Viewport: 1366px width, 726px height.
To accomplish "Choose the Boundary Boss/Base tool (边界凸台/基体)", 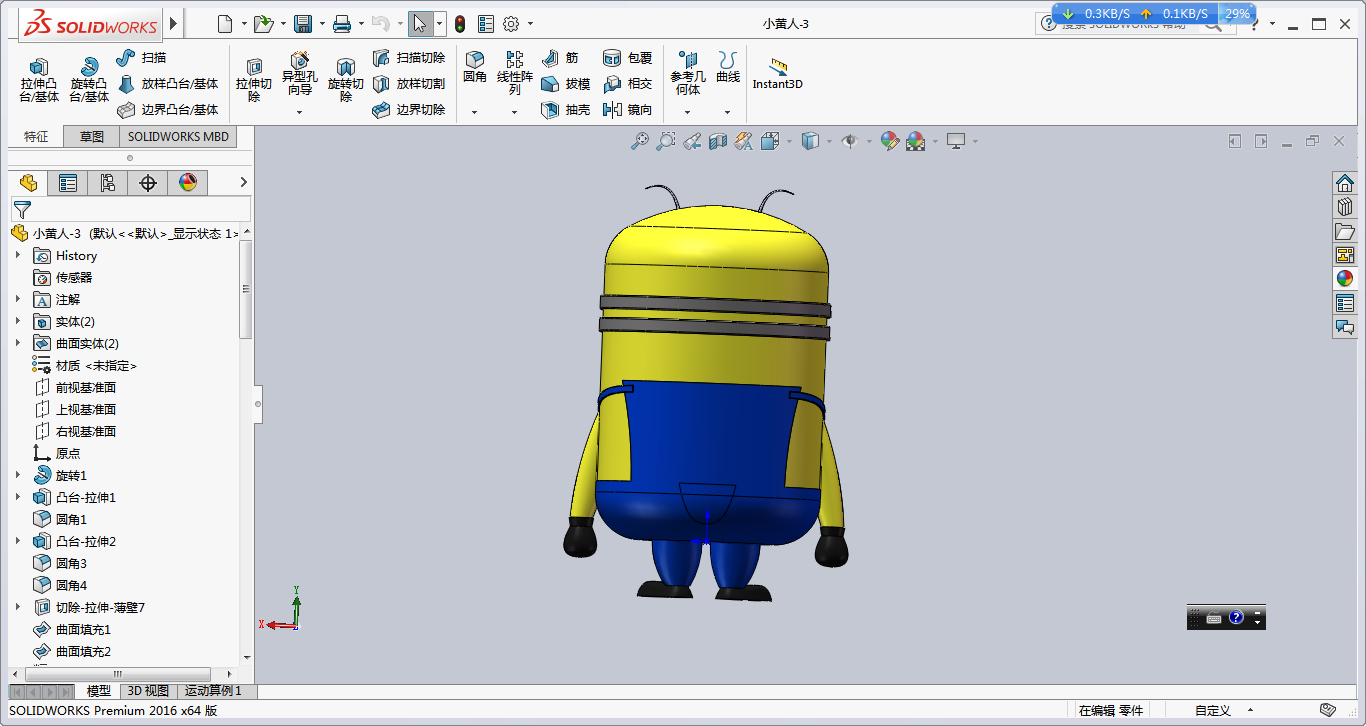I will 167,110.
